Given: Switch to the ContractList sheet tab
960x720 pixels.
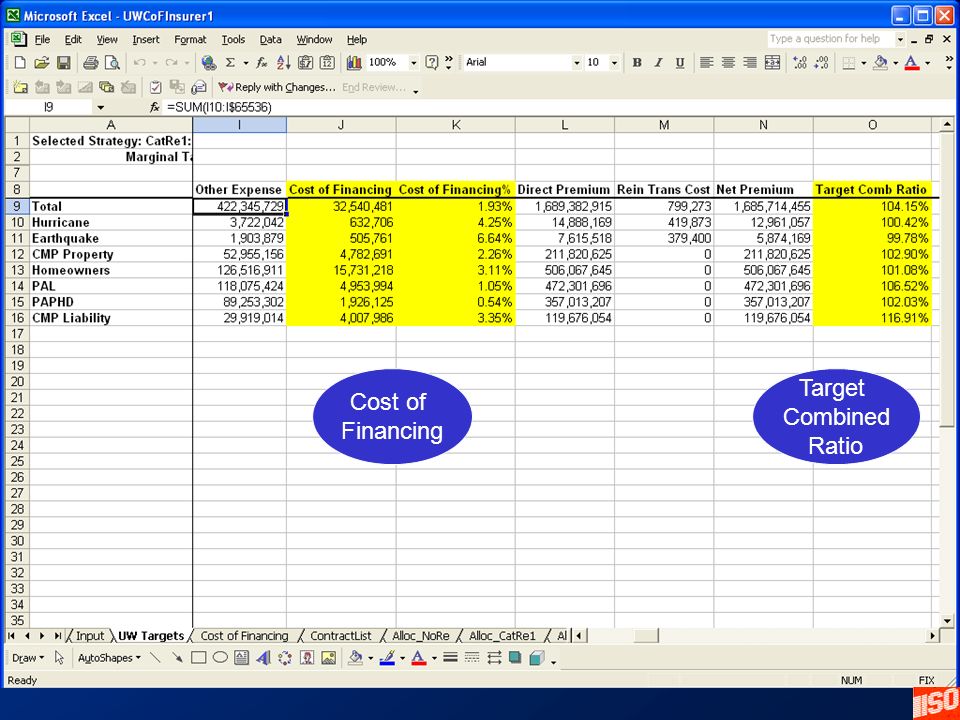Looking at the screenshot, I should [340, 636].
